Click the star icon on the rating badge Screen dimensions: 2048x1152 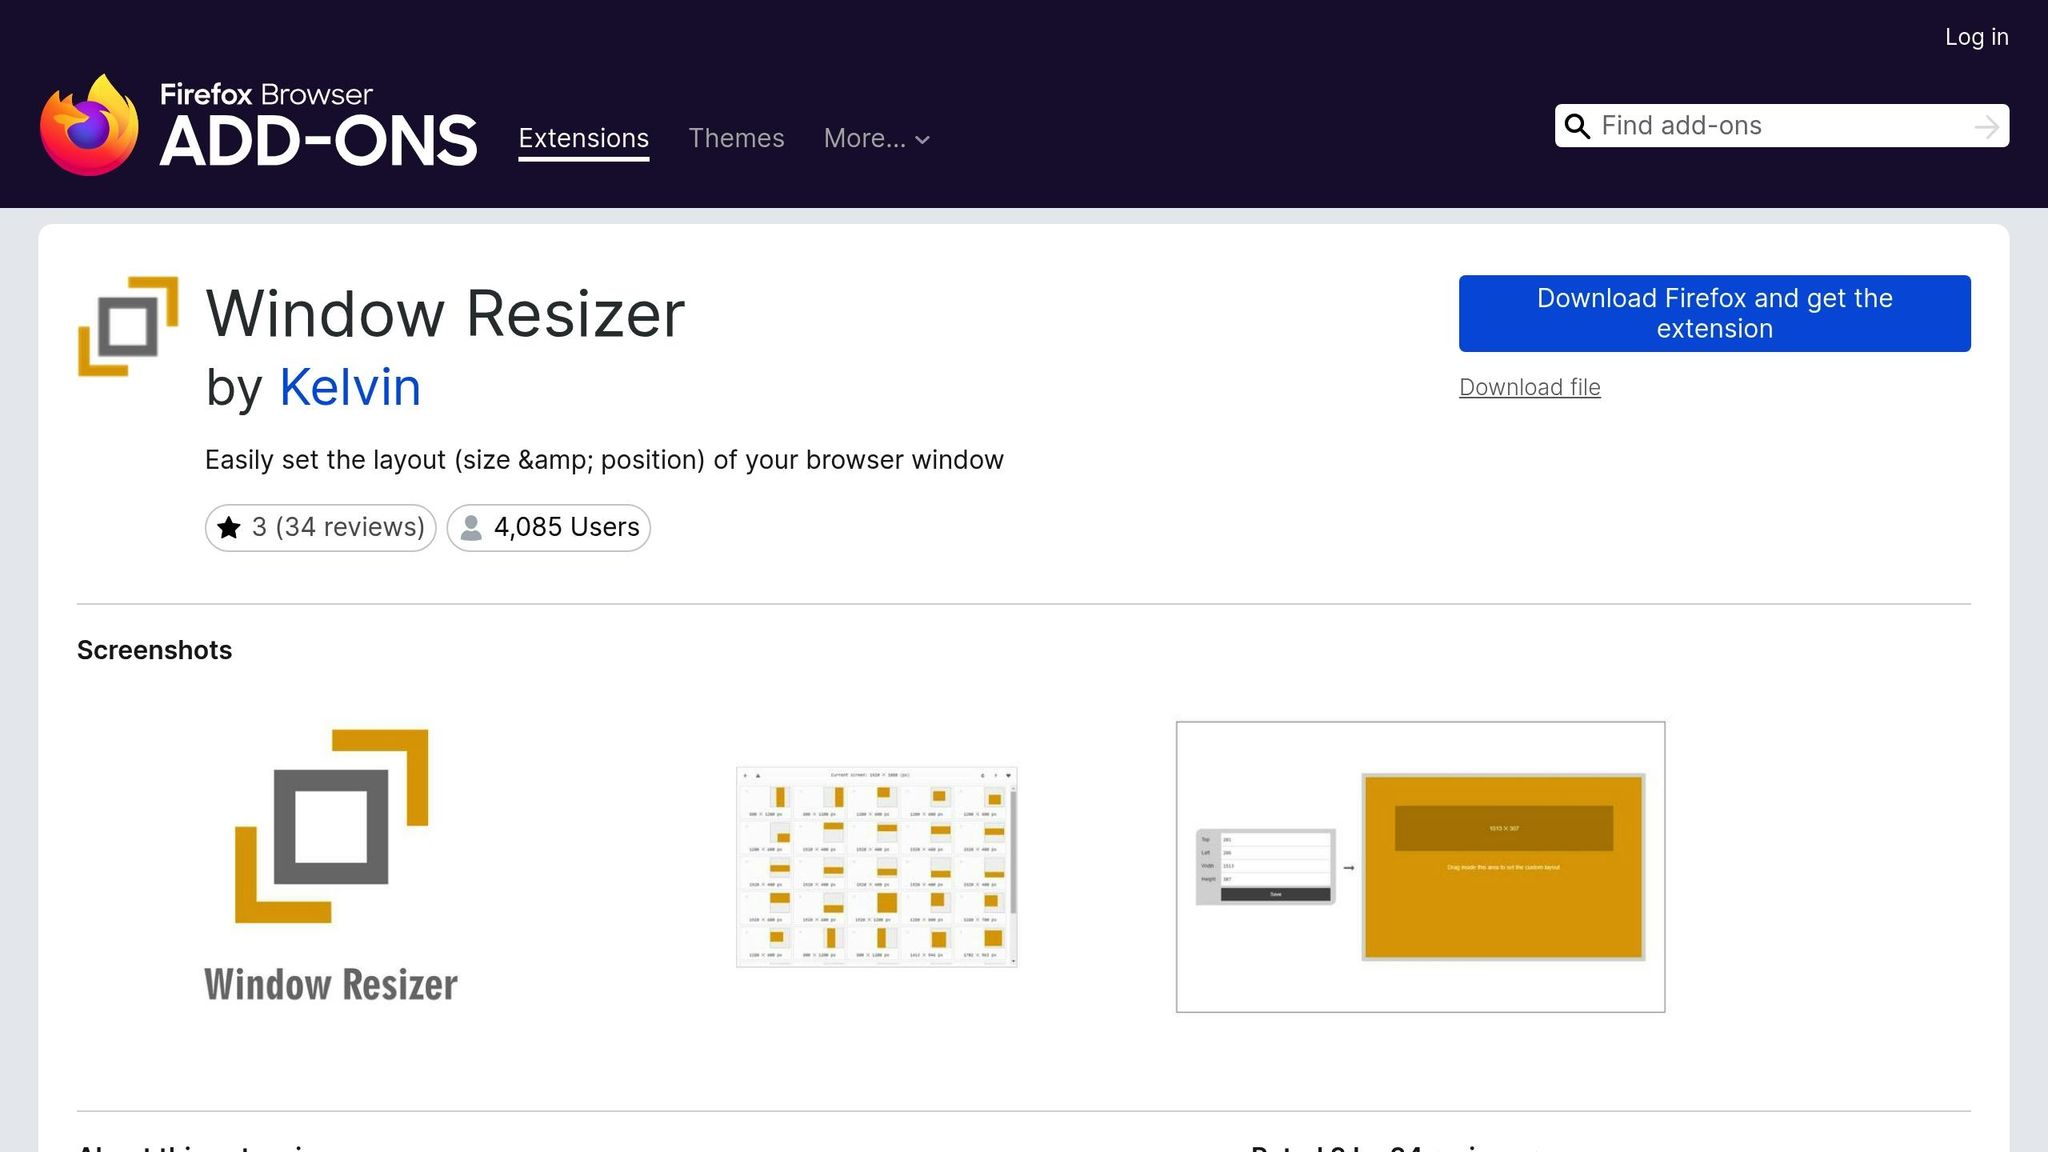pyautogui.click(x=231, y=527)
